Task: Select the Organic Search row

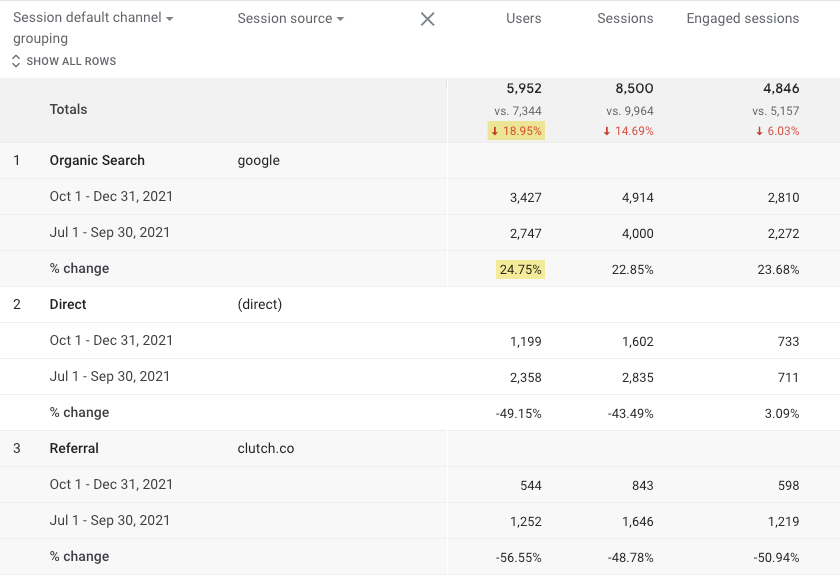Action: tap(97, 160)
